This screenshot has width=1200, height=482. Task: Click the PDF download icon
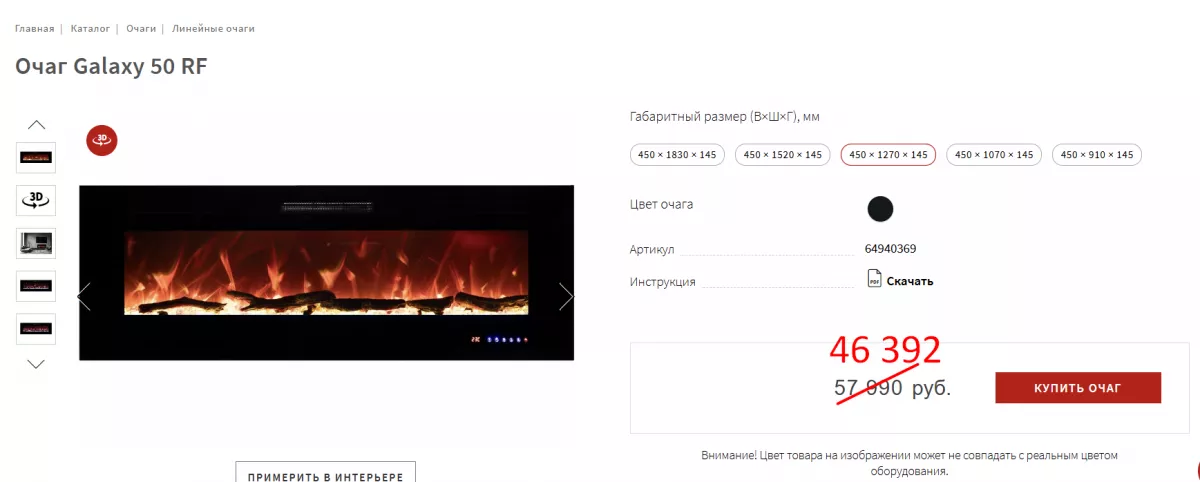click(x=874, y=279)
